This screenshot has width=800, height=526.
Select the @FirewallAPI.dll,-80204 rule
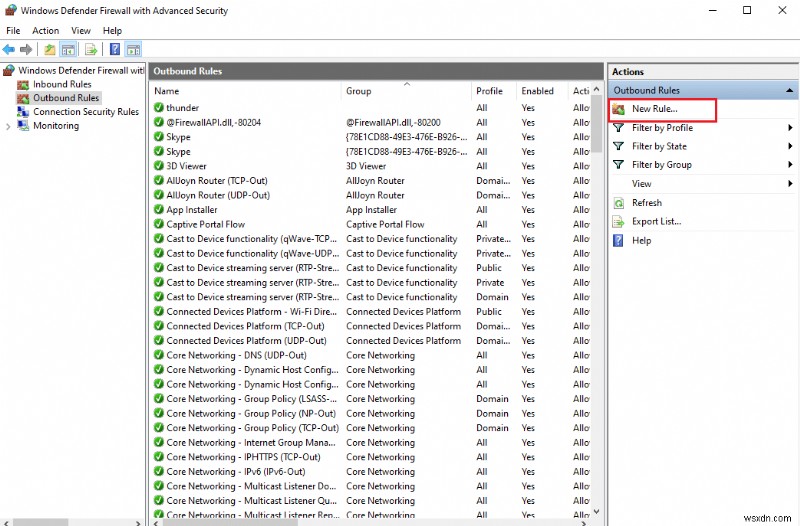click(x=213, y=122)
